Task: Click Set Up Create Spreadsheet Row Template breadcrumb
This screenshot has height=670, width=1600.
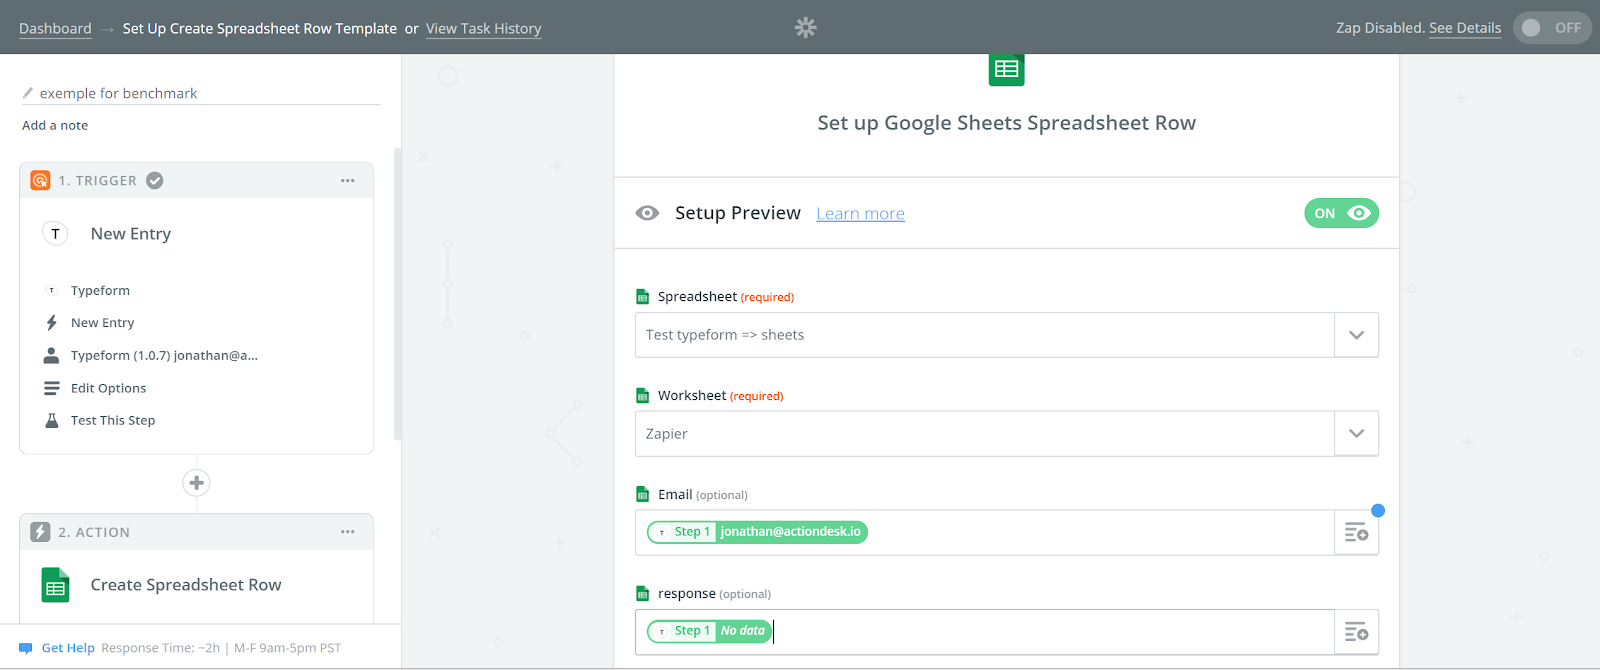Action: pos(260,28)
